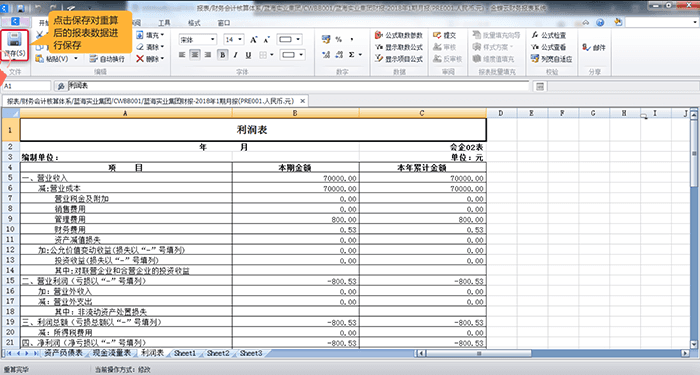The height and width of the screenshot is (375, 700).
Task: Open the Delete (删除) dropdown arrow
Action: coord(162,58)
